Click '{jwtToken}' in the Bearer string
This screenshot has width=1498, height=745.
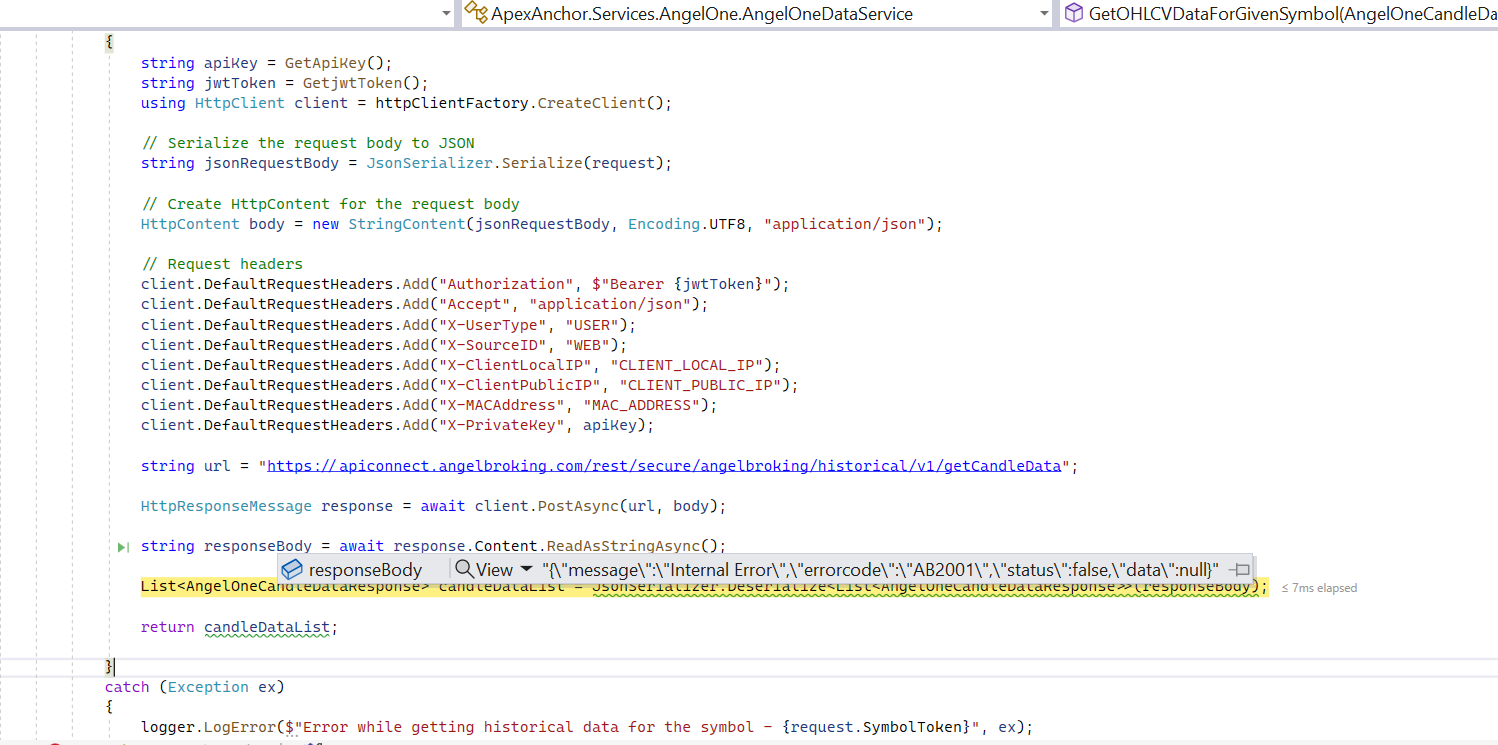(x=718, y=284)
